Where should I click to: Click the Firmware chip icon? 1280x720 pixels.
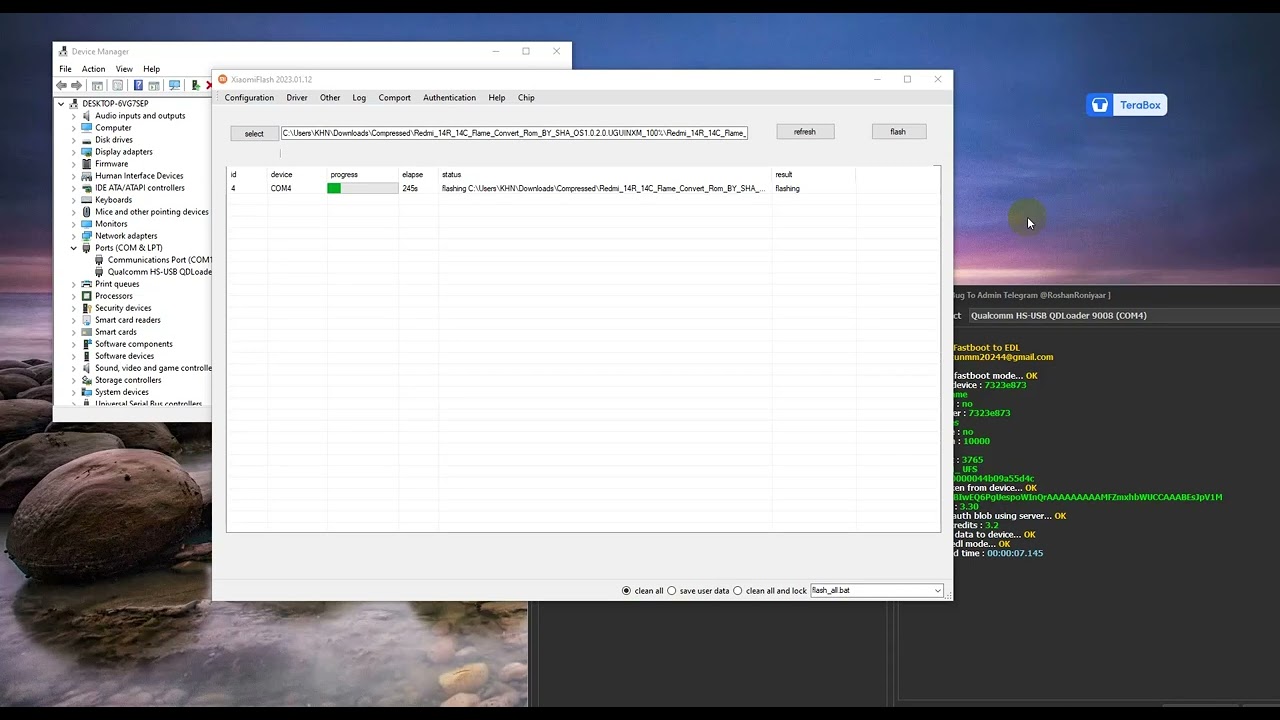coord(87,164)
